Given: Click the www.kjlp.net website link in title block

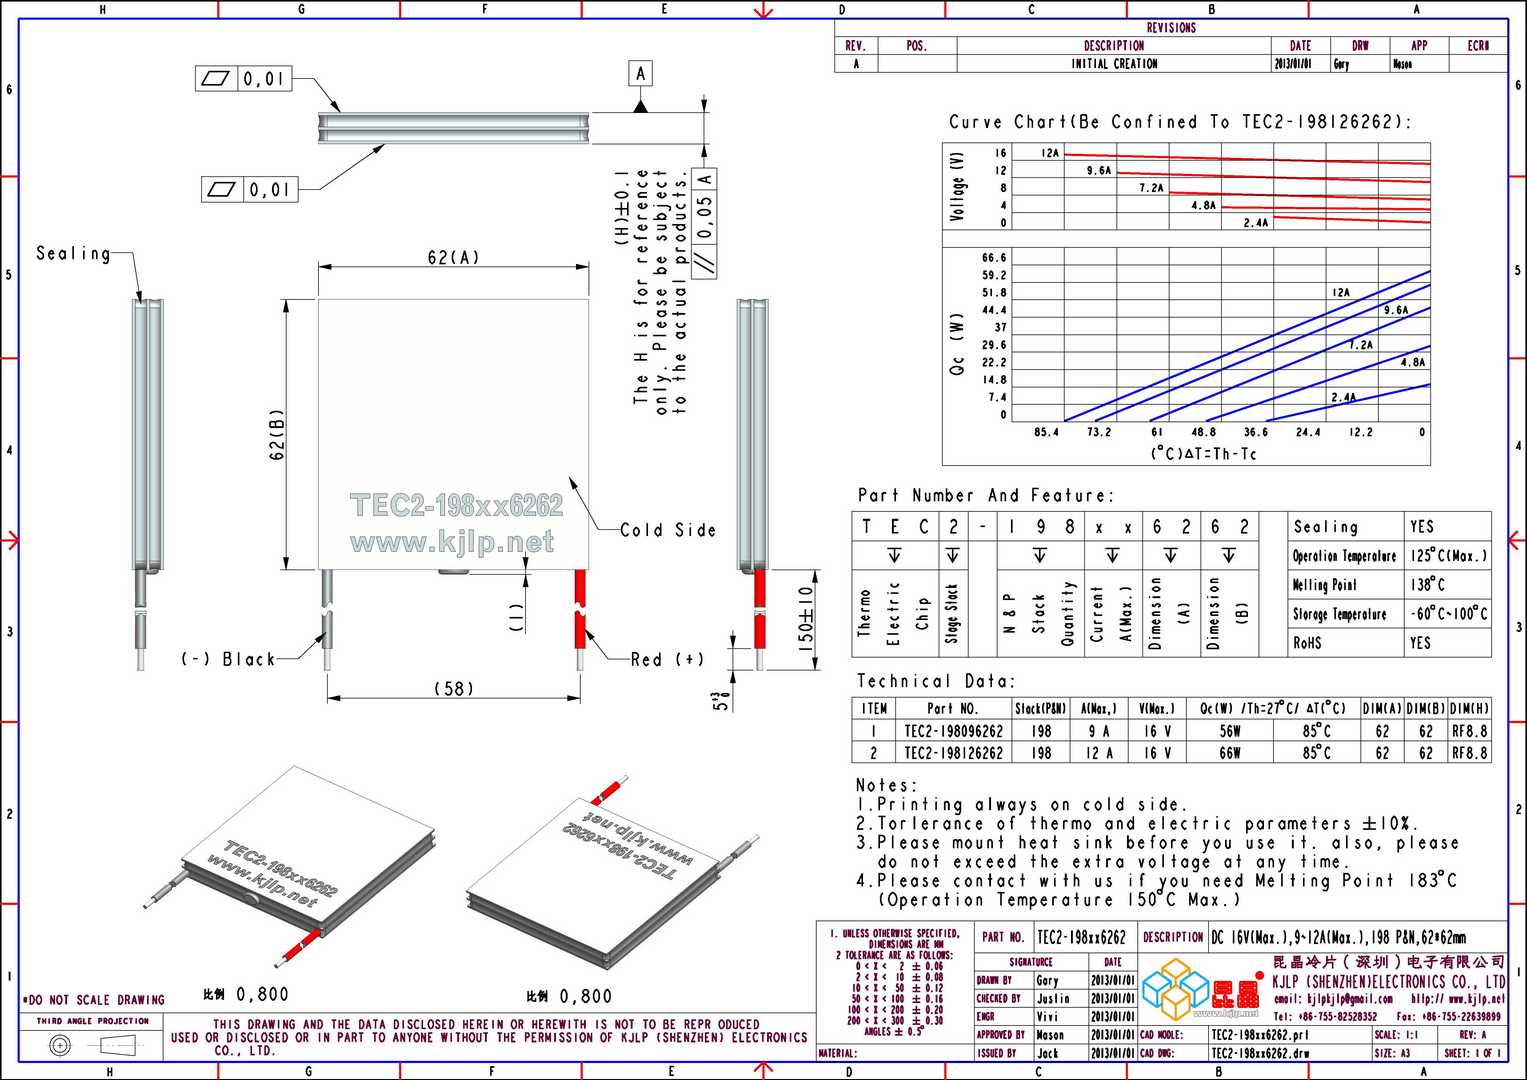Looking at the screenshot, I should point(1457,999).
